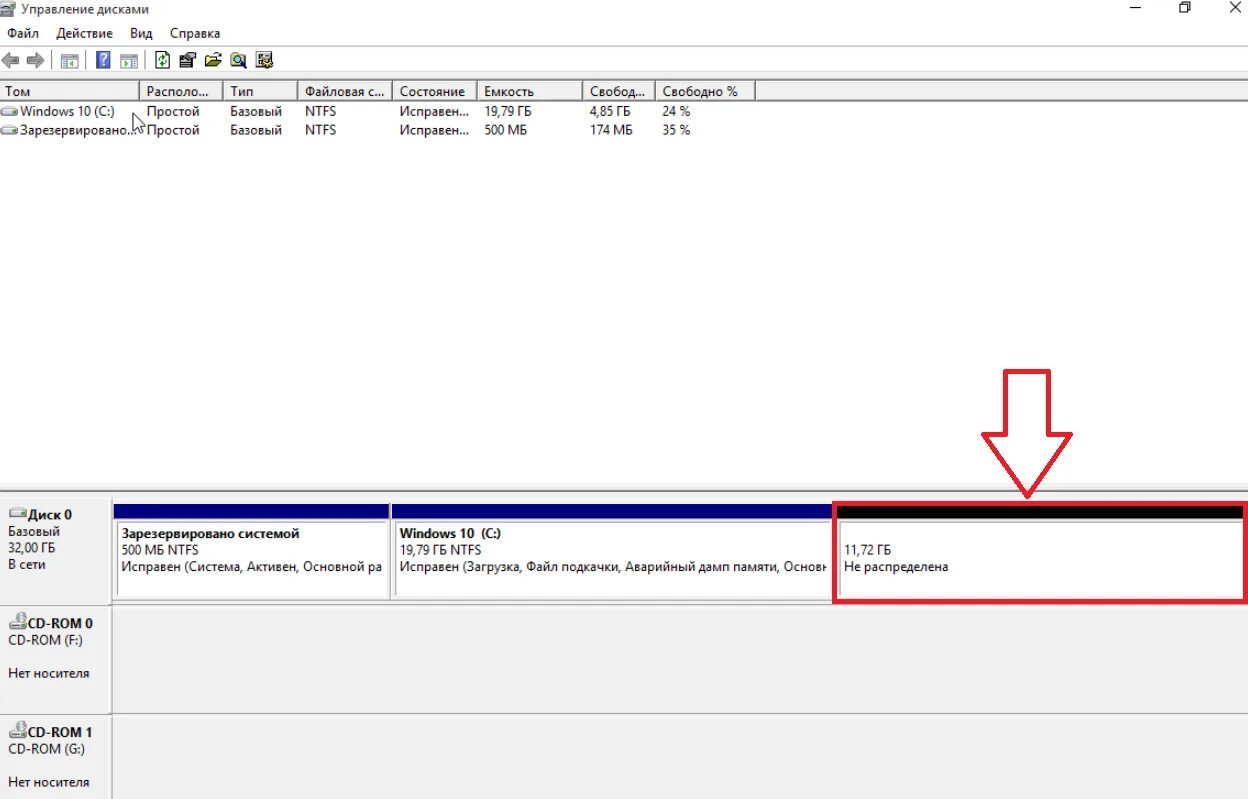
Task: Open Help via the blue question-mark icon
Action: click(x=102, y=60)
